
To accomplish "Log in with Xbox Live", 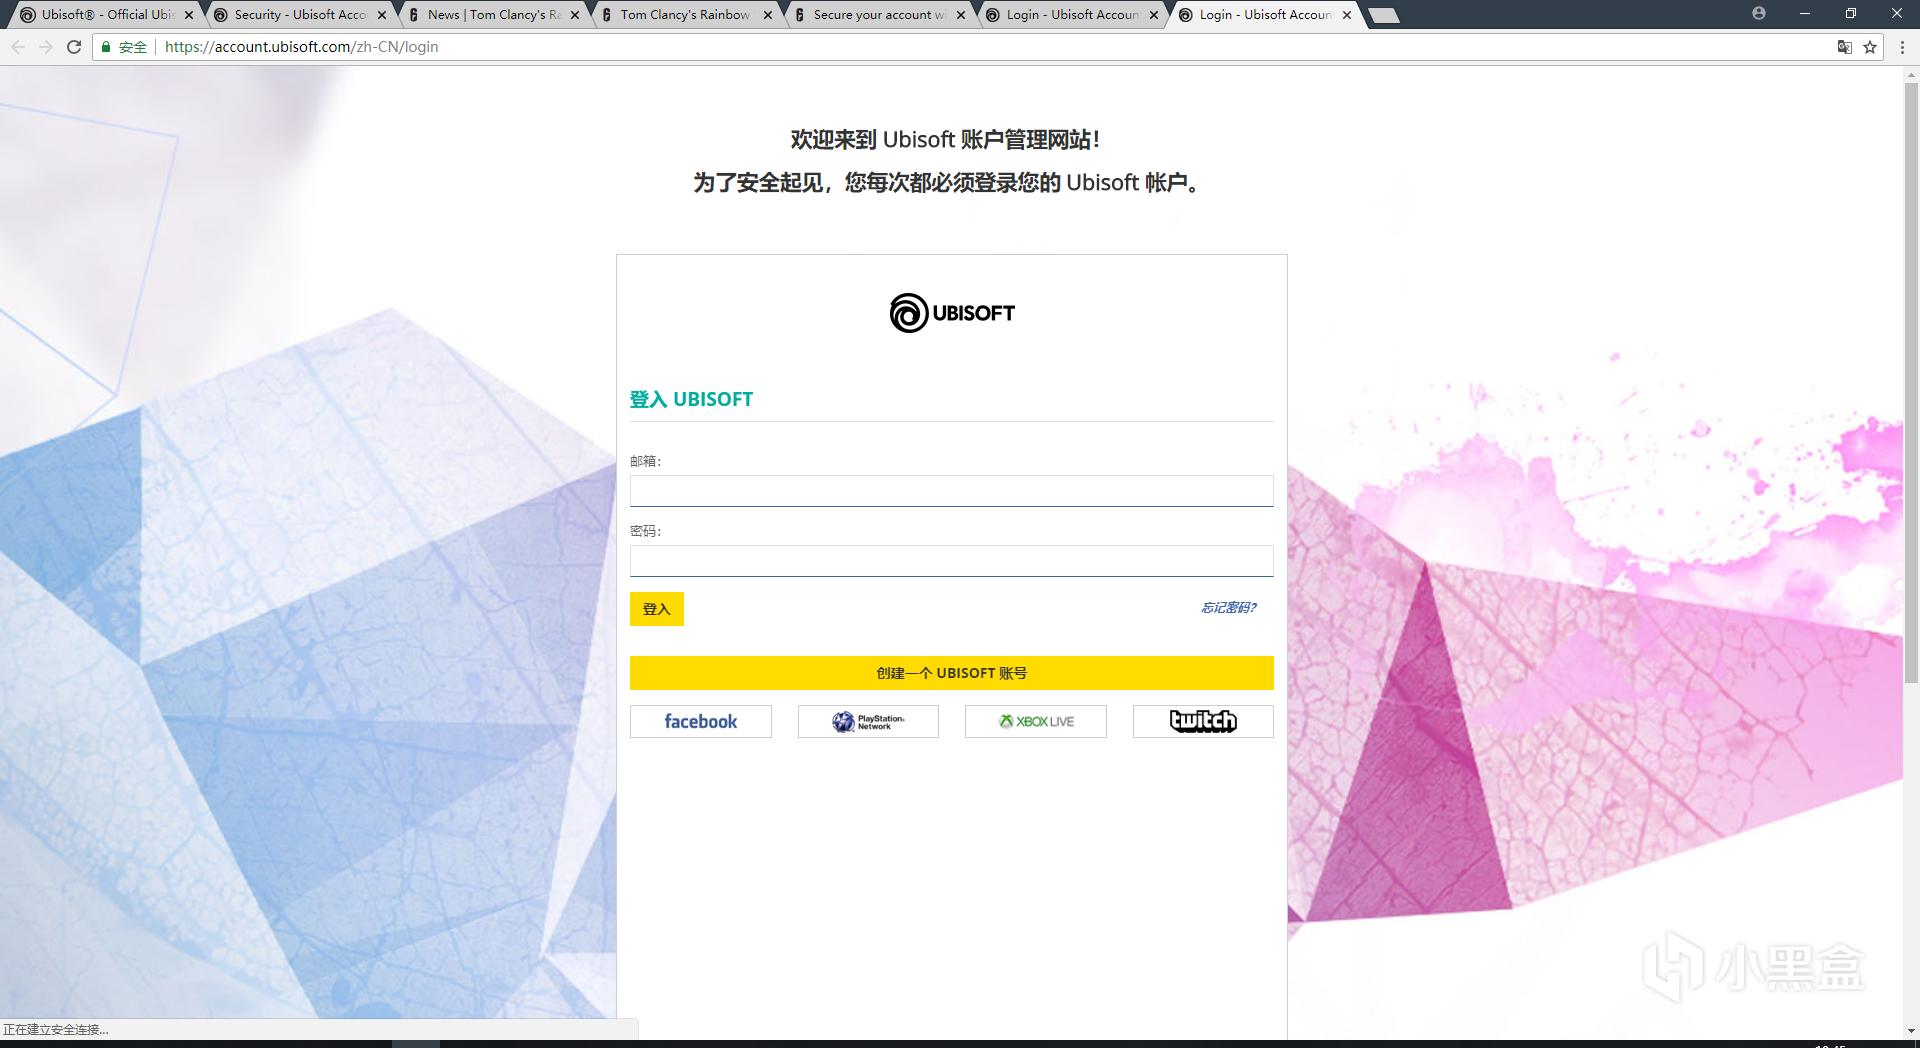I will pos(1036,721).
